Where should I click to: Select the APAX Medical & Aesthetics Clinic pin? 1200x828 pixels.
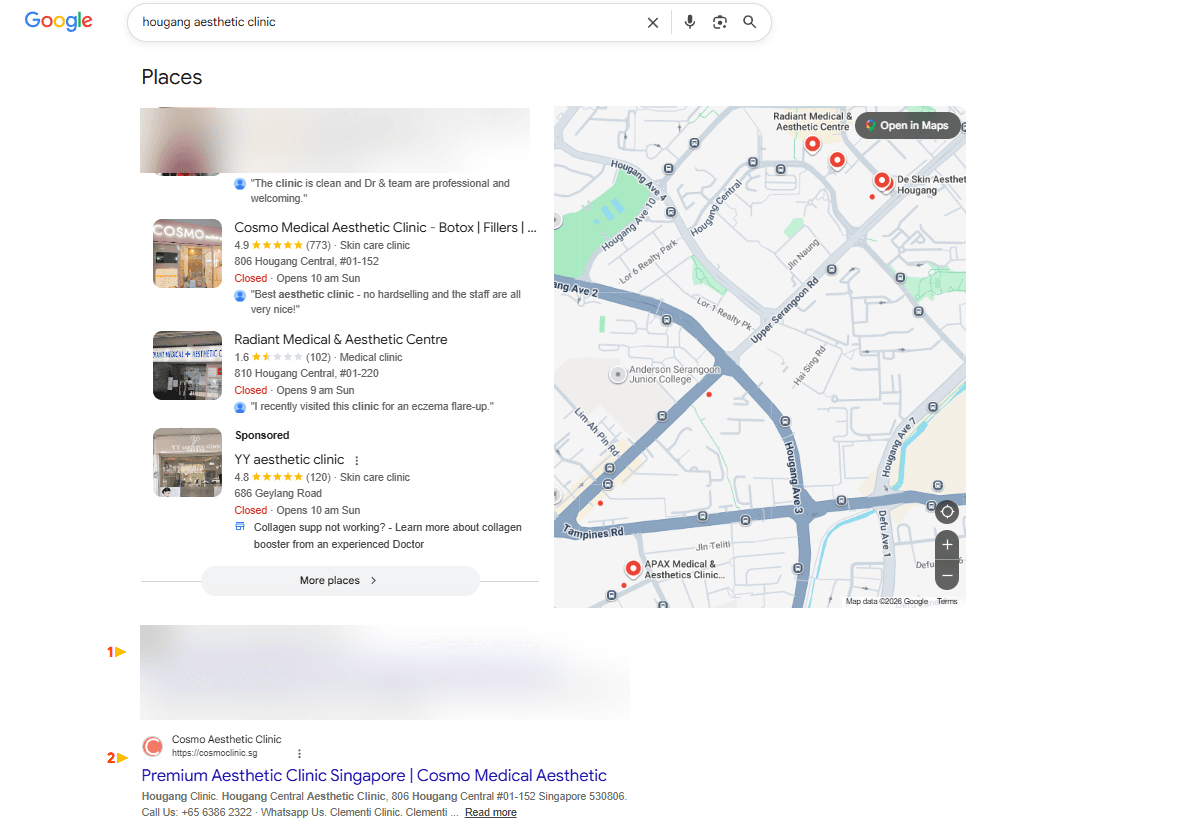point(633,570)
